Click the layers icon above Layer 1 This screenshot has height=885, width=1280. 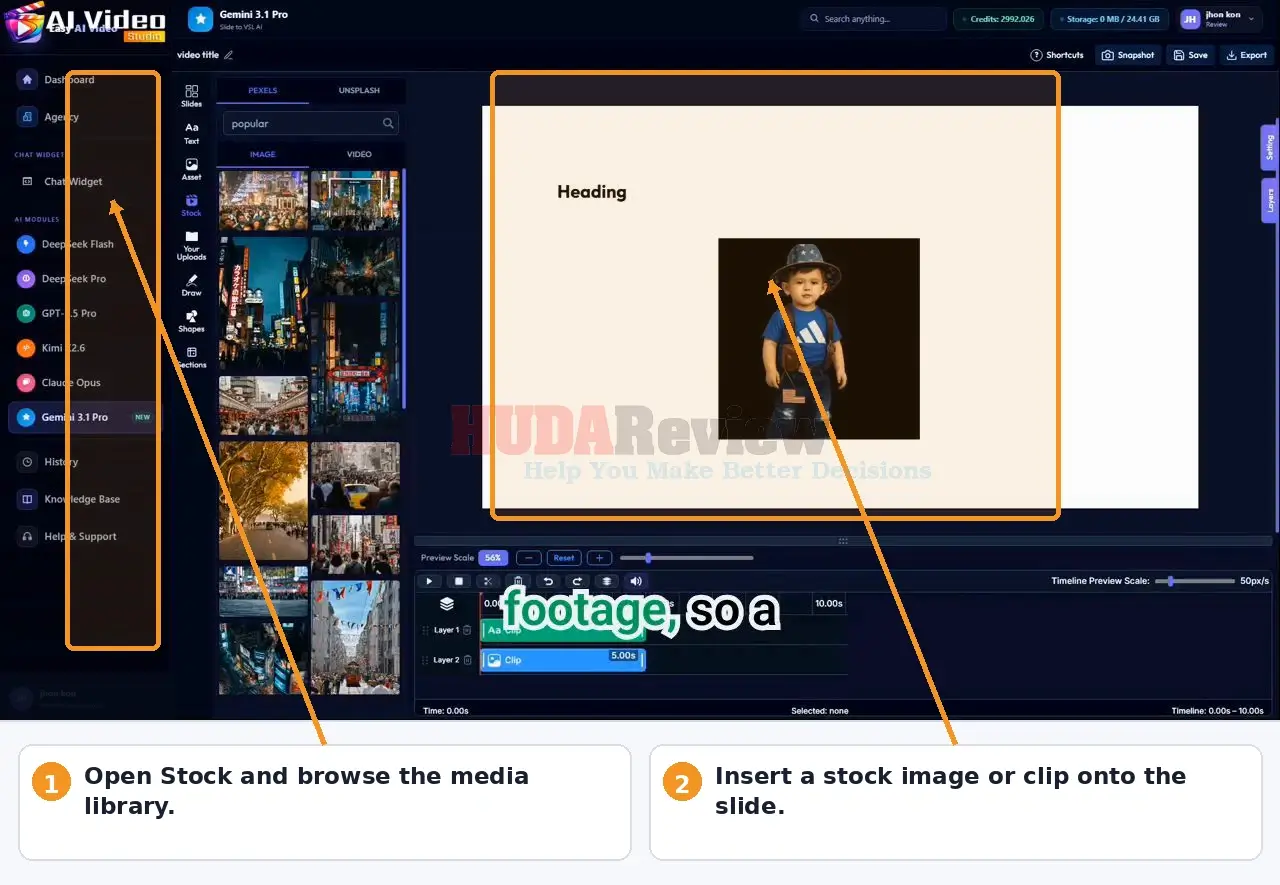tap(447, 604)
